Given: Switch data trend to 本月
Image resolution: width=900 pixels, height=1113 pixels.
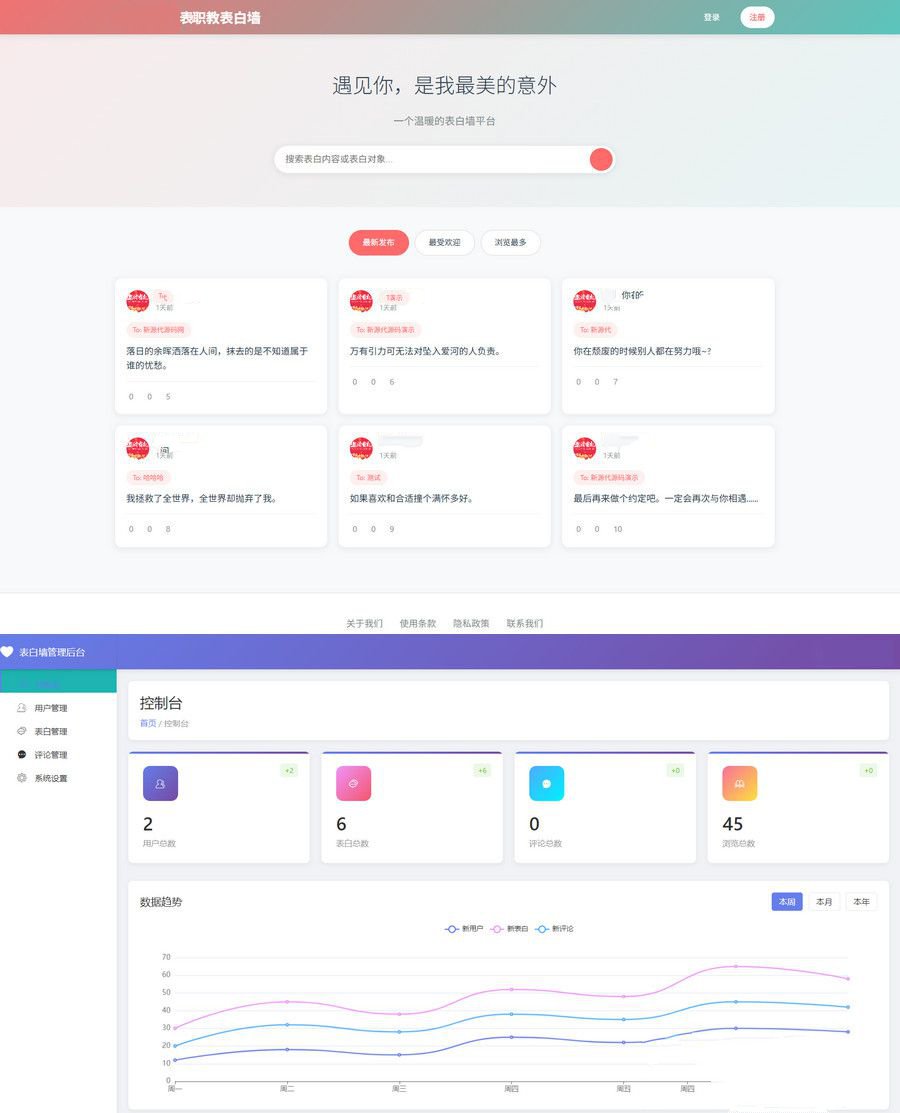Looking at the screenshot, I should tap(824, 902).
